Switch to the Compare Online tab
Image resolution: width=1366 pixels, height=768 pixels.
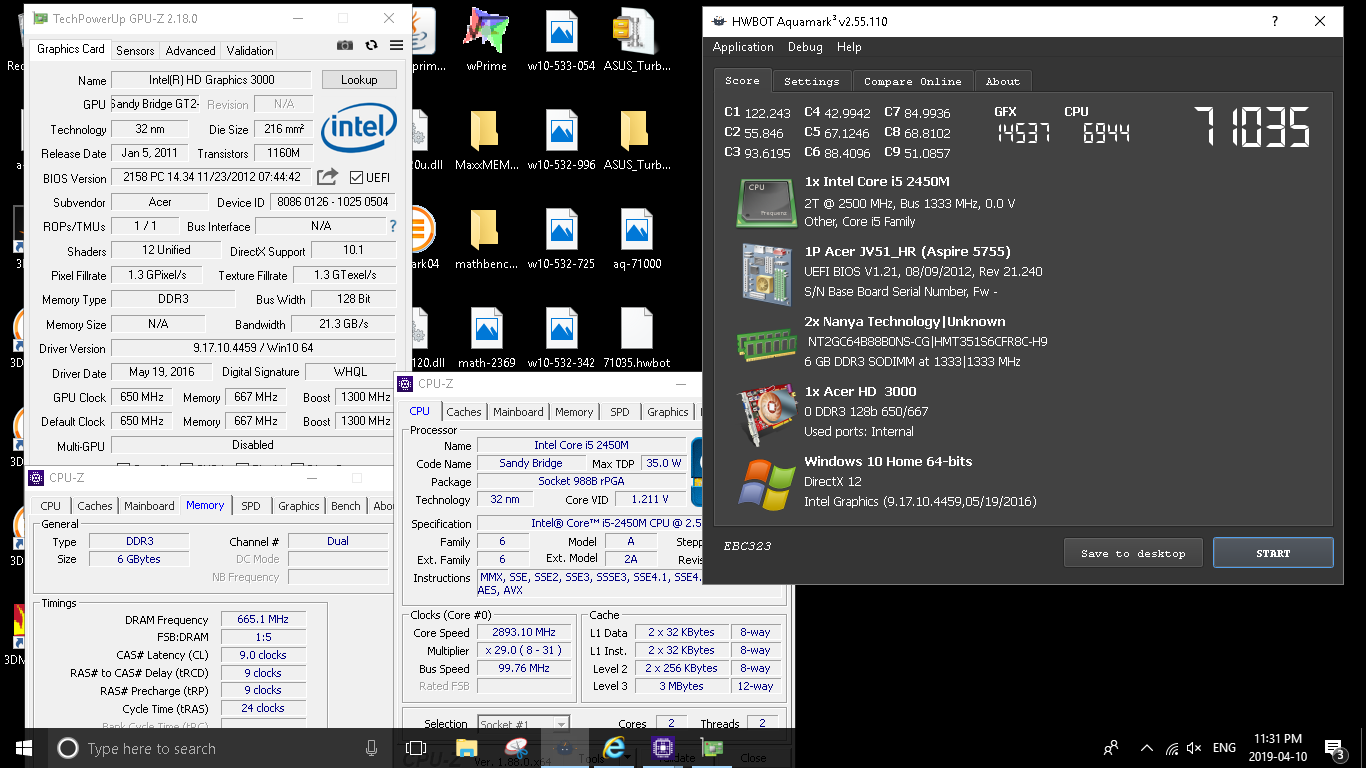[x=912, y=82]
